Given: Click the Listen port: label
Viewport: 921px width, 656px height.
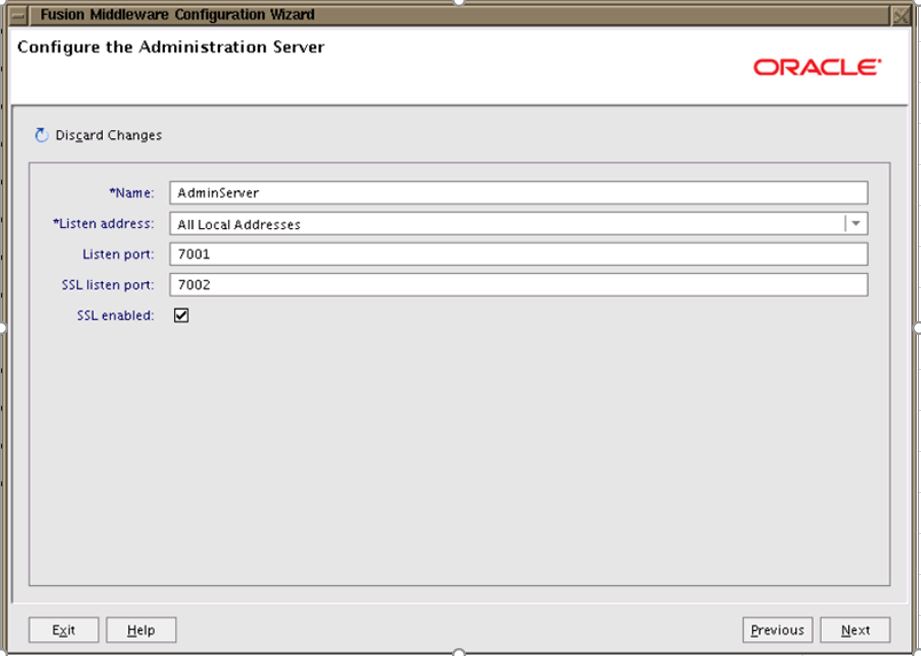Looking at the screenshot, I should (118, 254).
